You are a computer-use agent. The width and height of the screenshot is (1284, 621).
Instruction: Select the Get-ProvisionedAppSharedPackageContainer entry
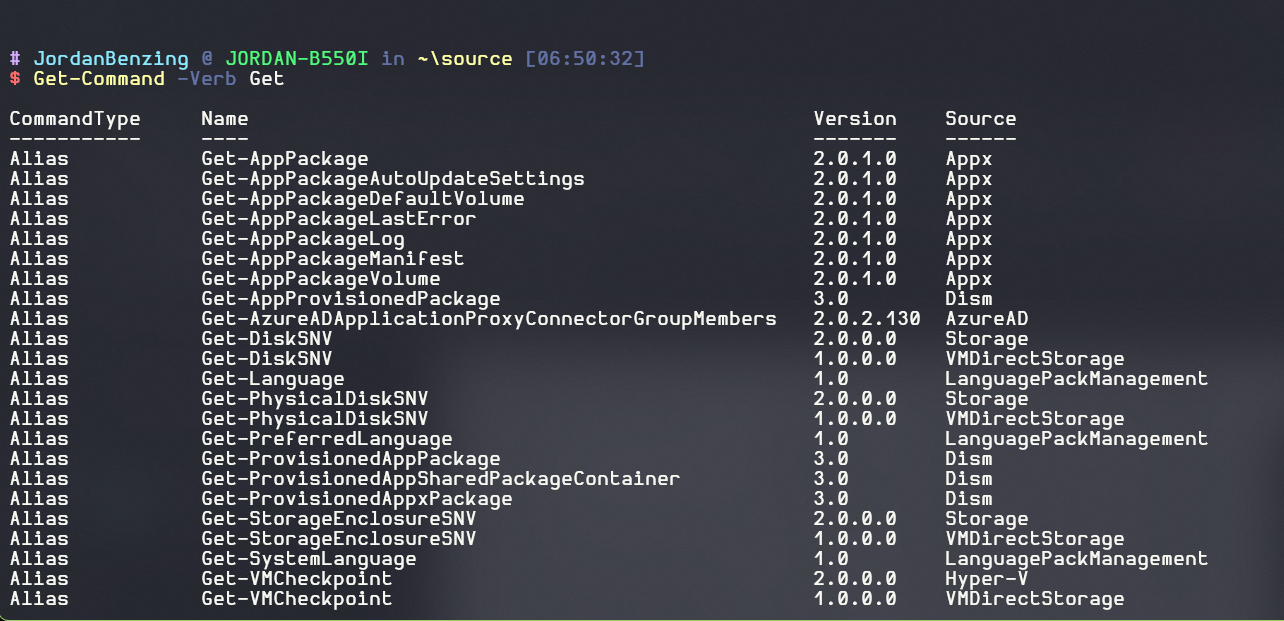click(440, 478)
